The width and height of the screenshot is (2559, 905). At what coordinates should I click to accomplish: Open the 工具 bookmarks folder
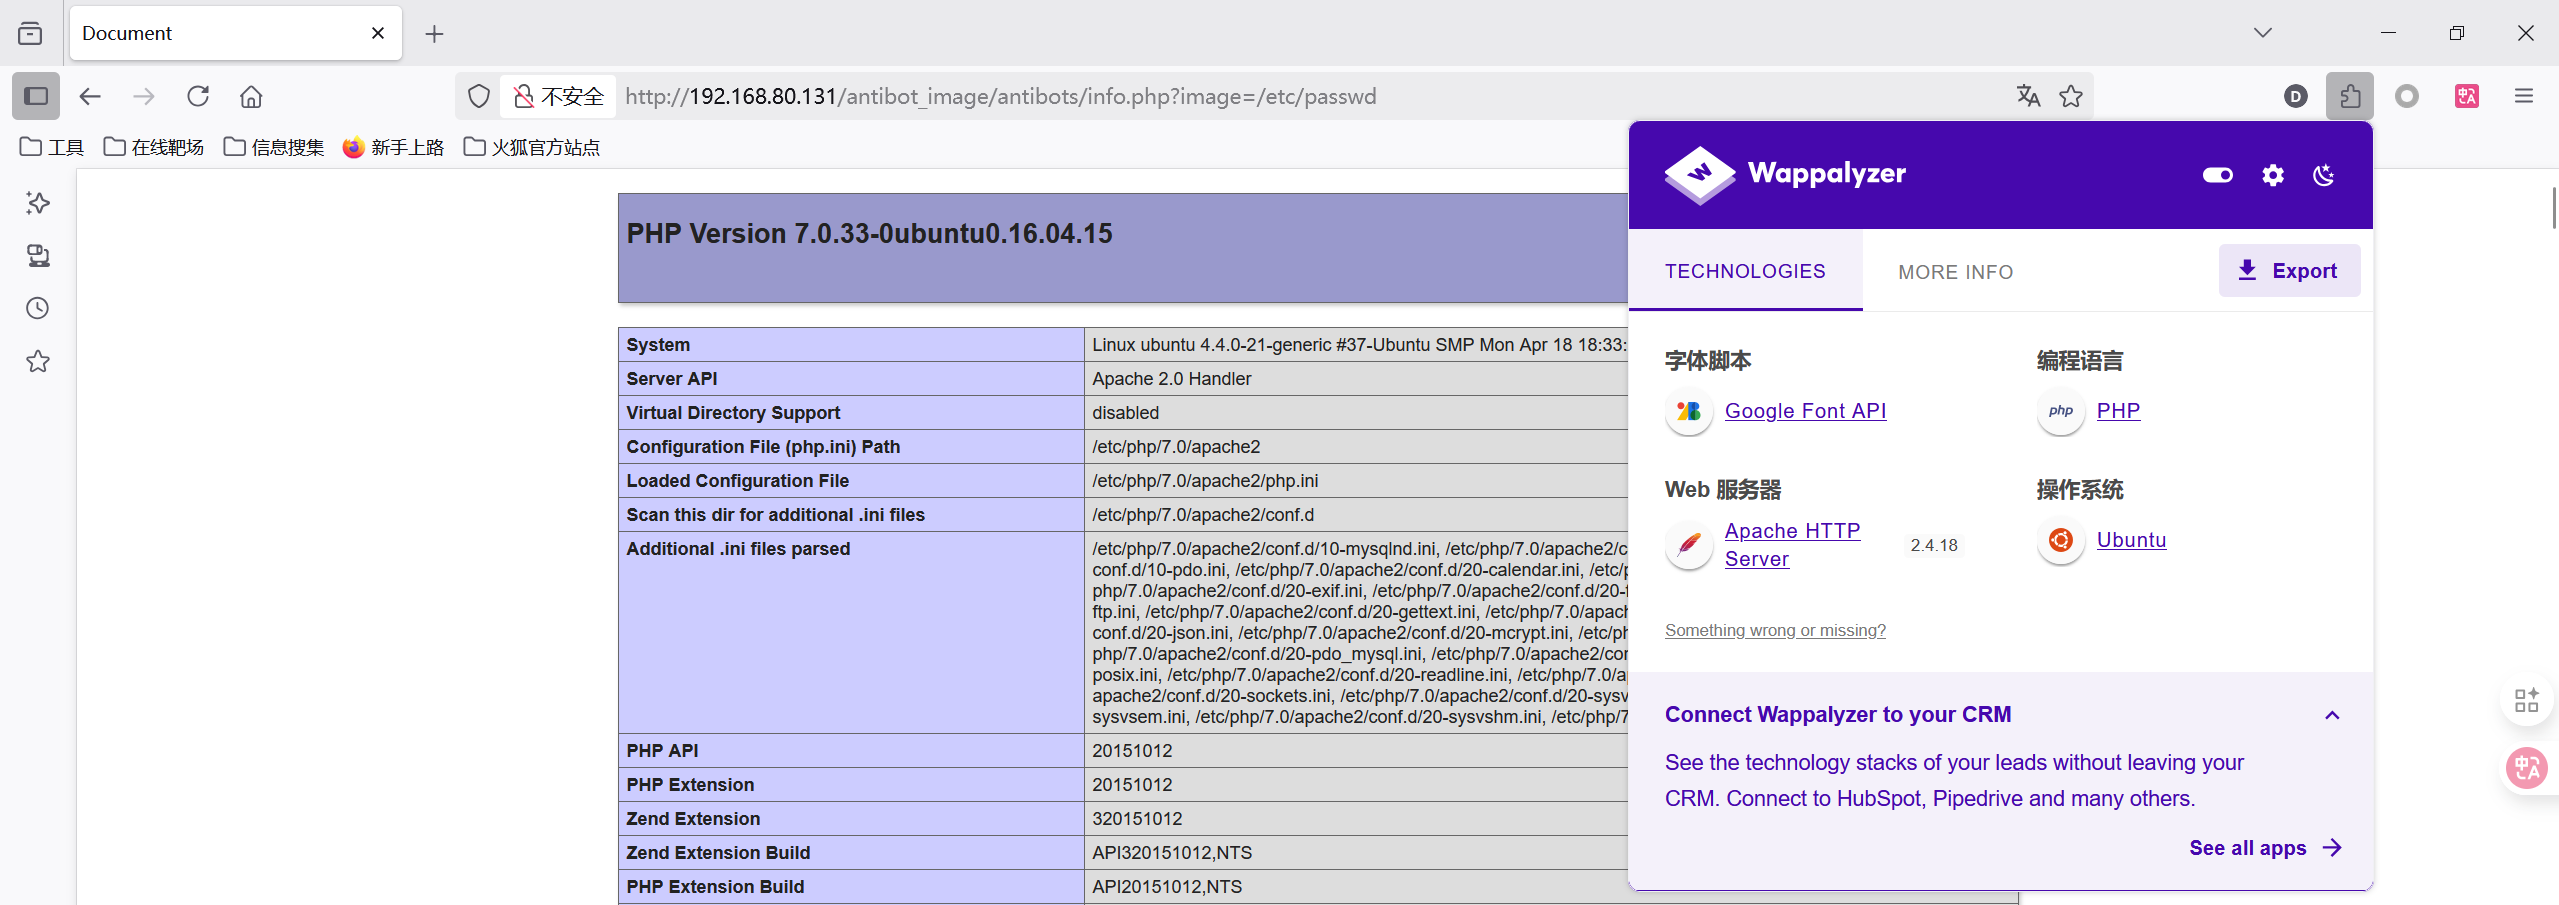point(52,147)
